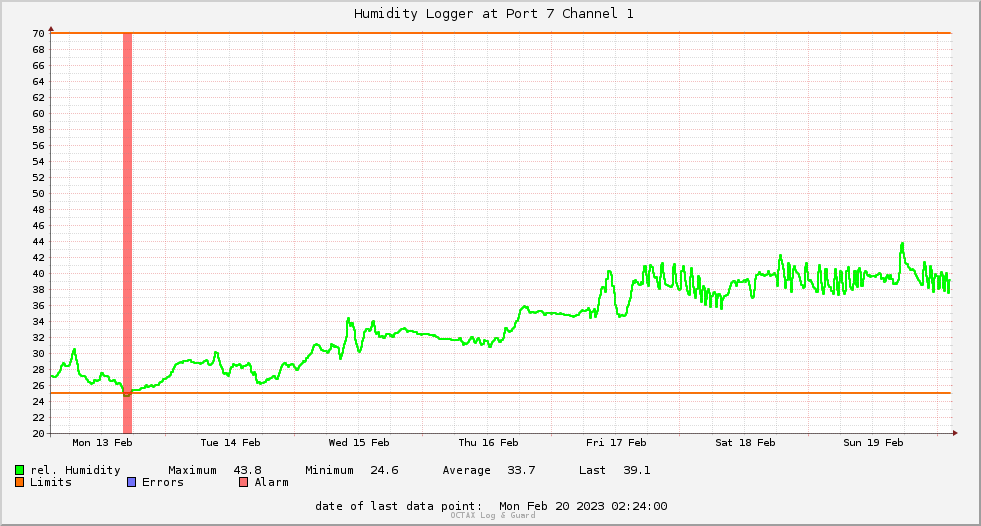Click the Maximum value 43.8
This screenshot has width=981, height=526.
(247, 470)
